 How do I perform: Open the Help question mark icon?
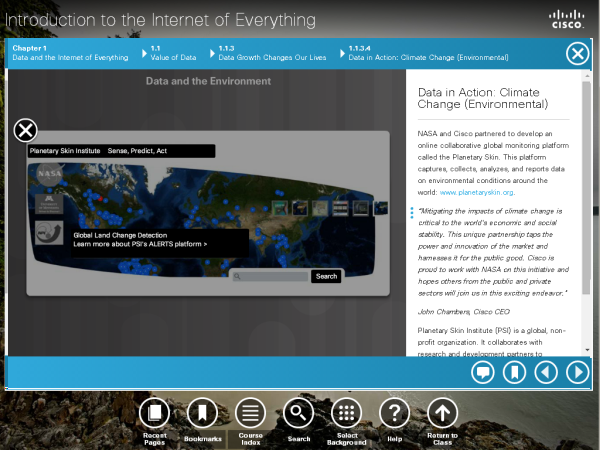pos(394,412)
